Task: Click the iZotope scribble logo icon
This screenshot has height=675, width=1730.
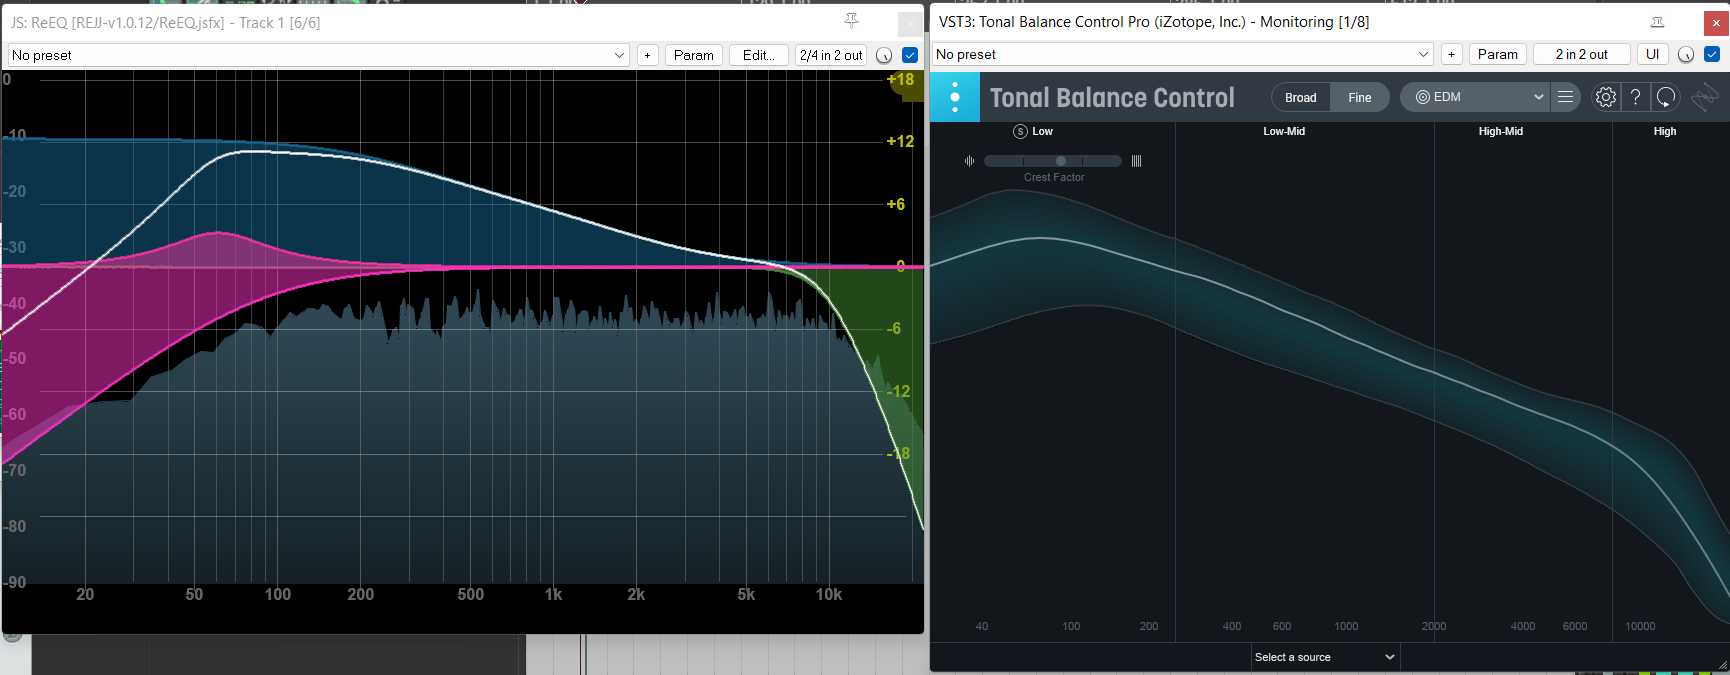Action: 1705,97
